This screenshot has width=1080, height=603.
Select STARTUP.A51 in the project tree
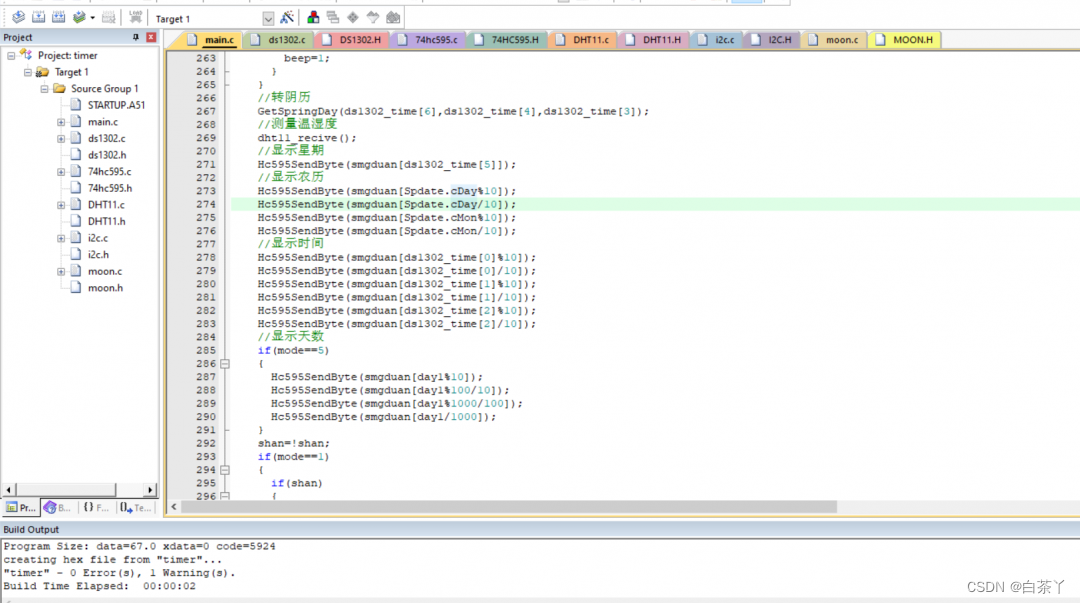[115, 105]
